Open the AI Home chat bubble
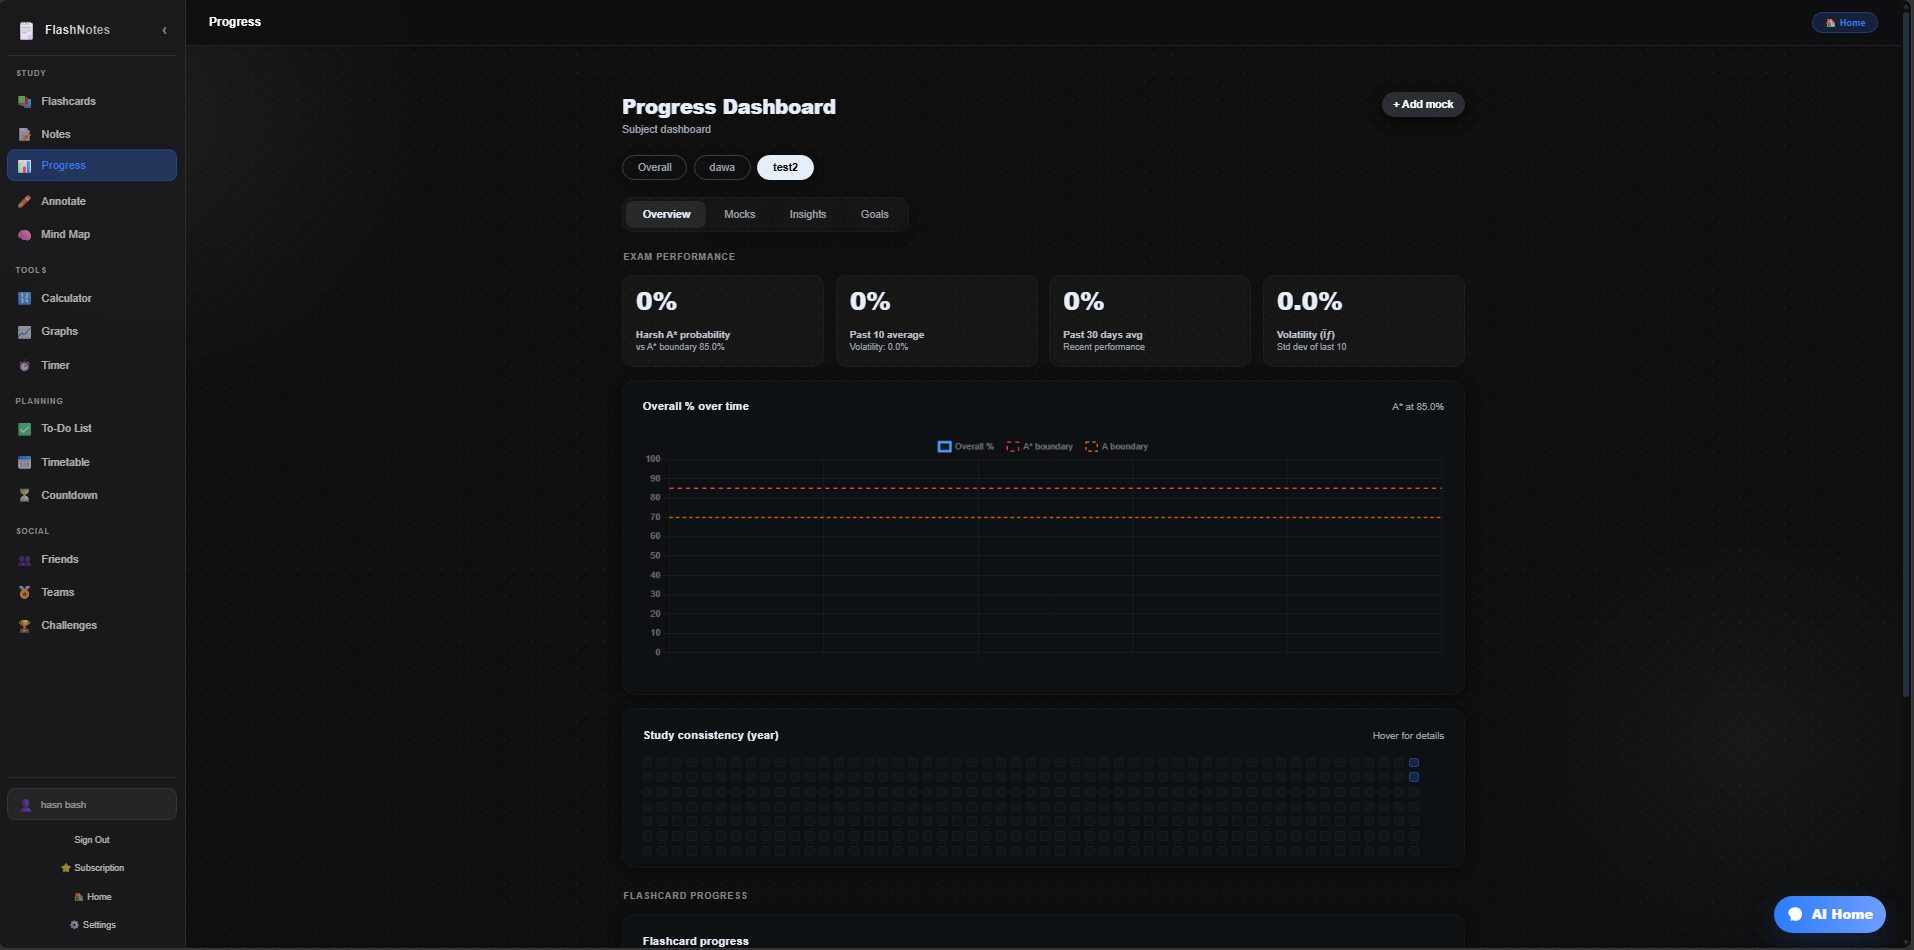Viewport: 1914px width, 950px height. (1829, 914)
